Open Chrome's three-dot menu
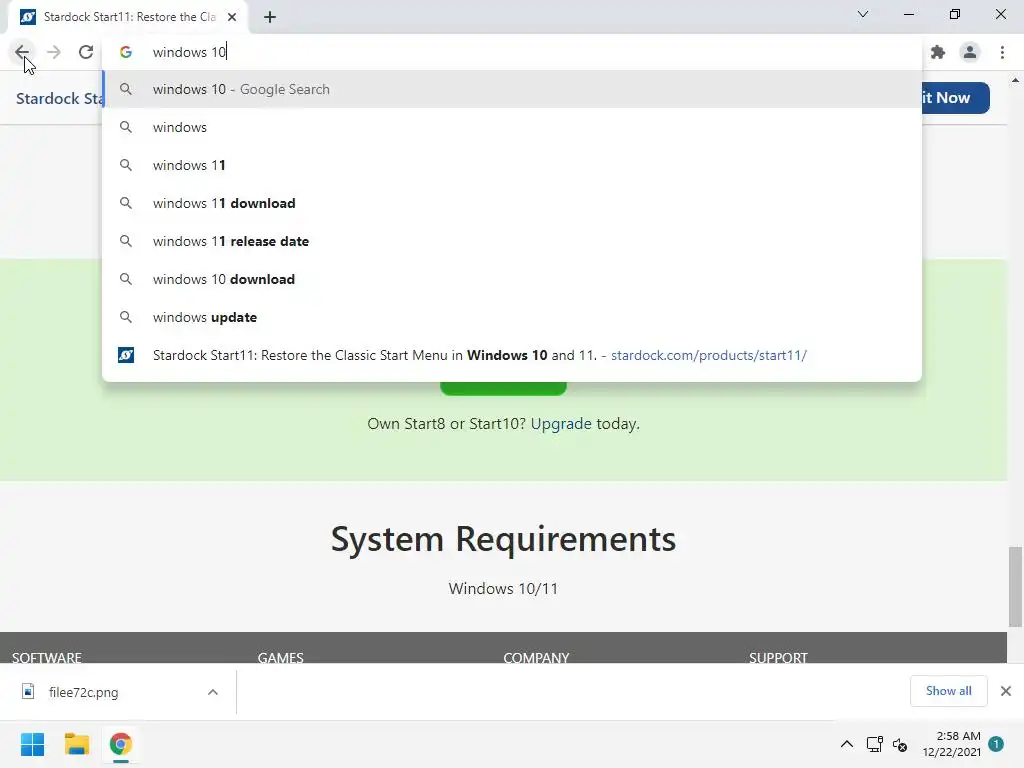1024x768 pixels. (1002, 52)
